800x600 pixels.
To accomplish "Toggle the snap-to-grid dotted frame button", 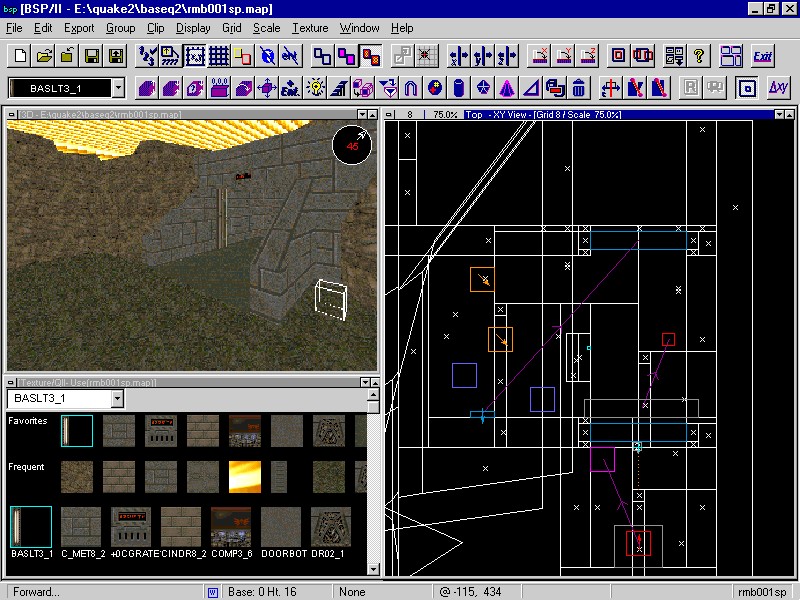I will tap(195, 56).
